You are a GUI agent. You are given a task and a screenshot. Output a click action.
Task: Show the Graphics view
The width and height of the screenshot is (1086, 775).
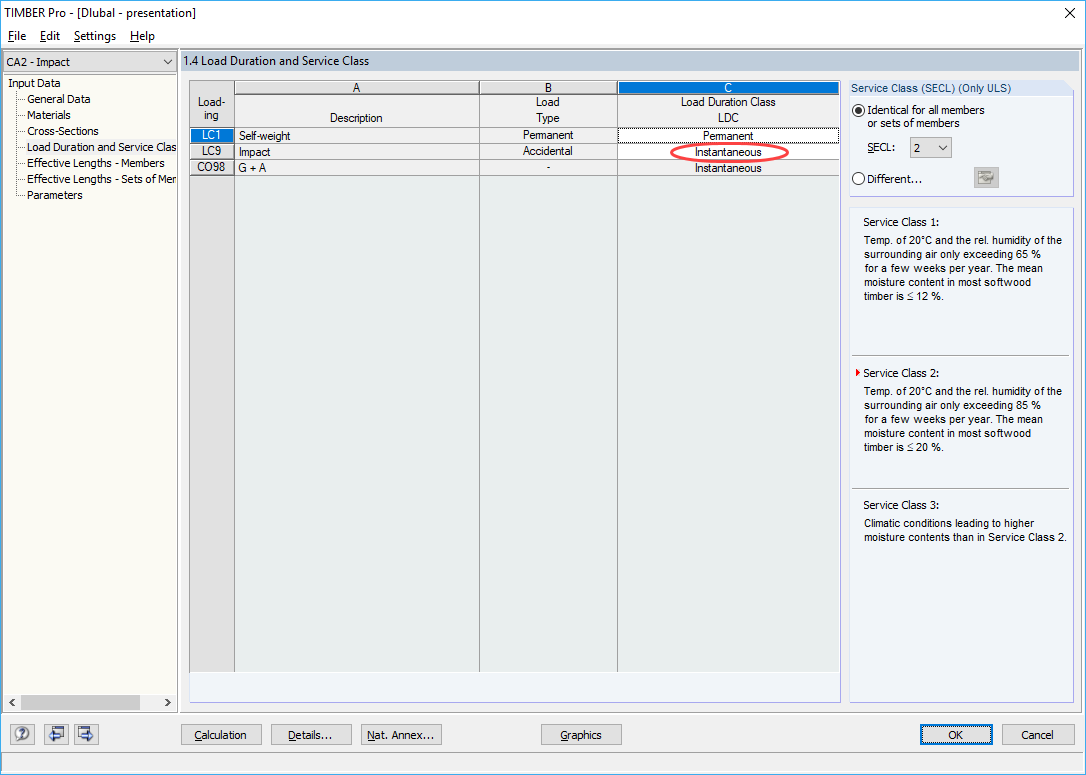[x=581, y=734]
